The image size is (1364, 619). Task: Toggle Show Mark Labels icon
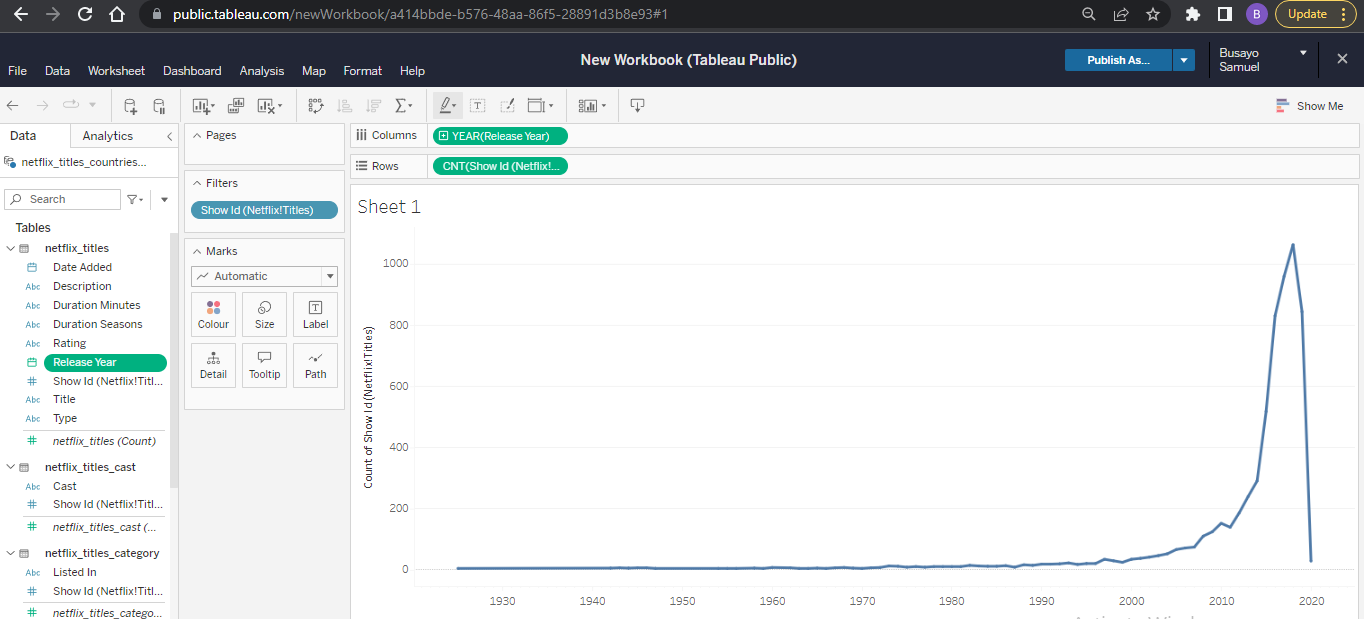(478, 106)
